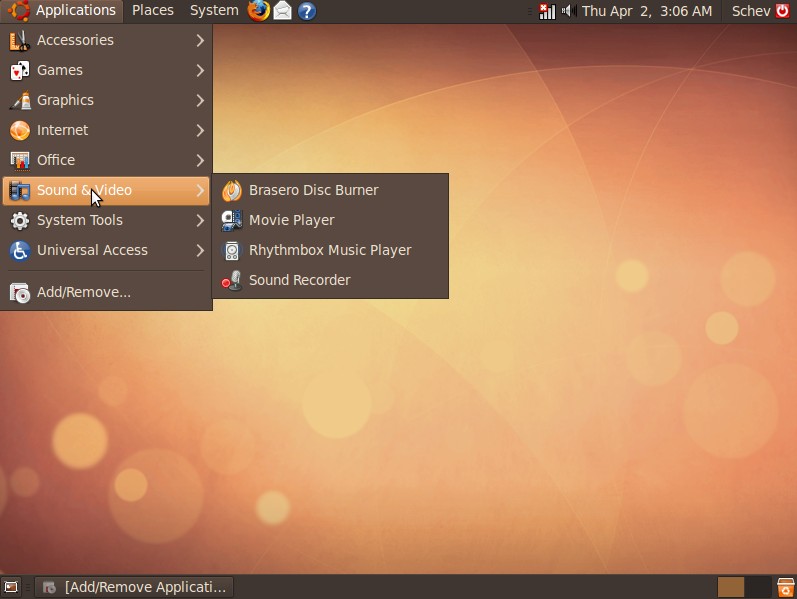
Task: Open the System menu
Action: (214, 11)
